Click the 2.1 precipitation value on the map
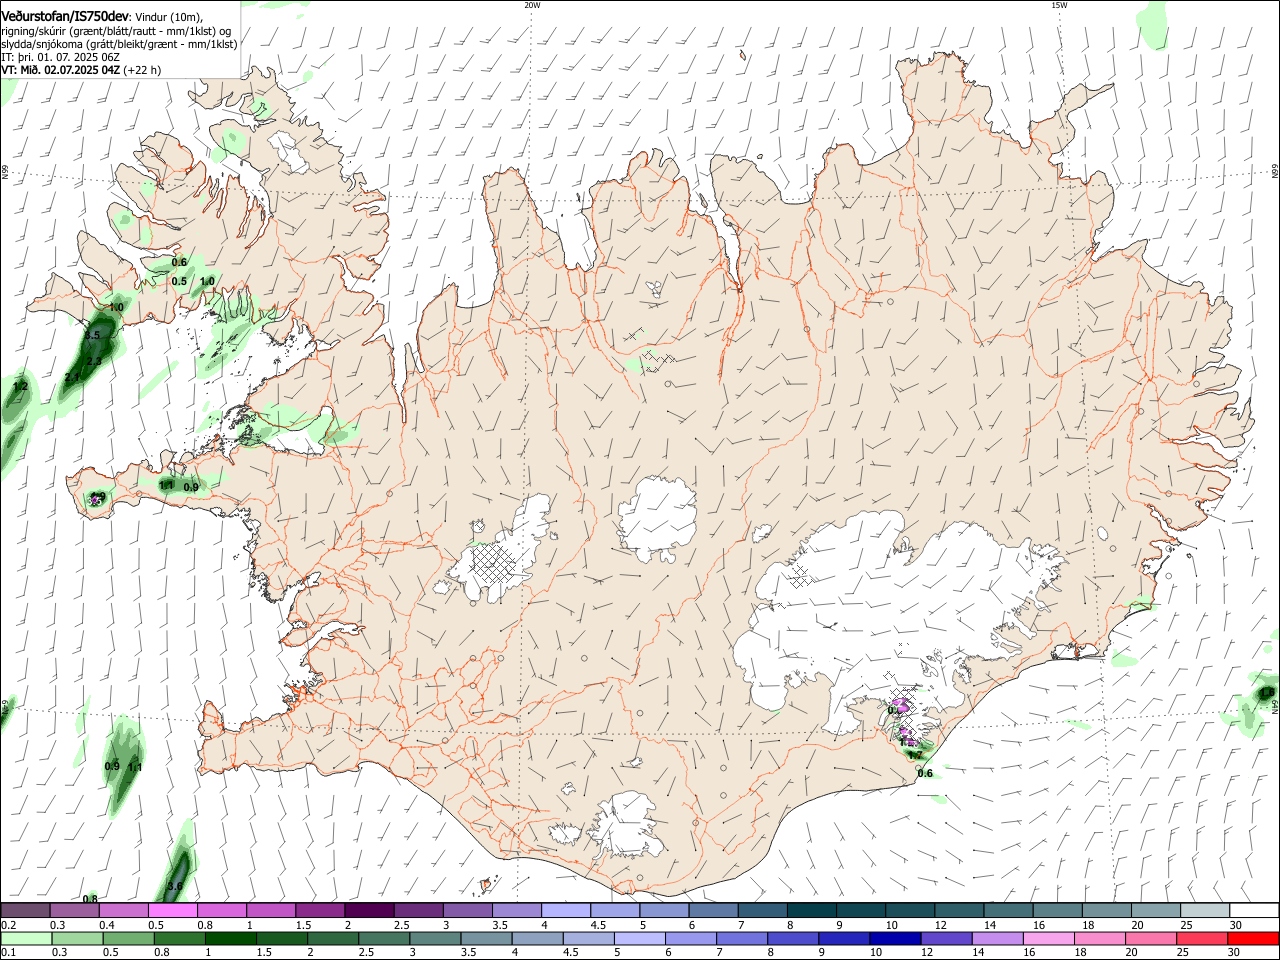Viewport: 1280px width, 960px height. pyautogui.click(x=72, y=377)
